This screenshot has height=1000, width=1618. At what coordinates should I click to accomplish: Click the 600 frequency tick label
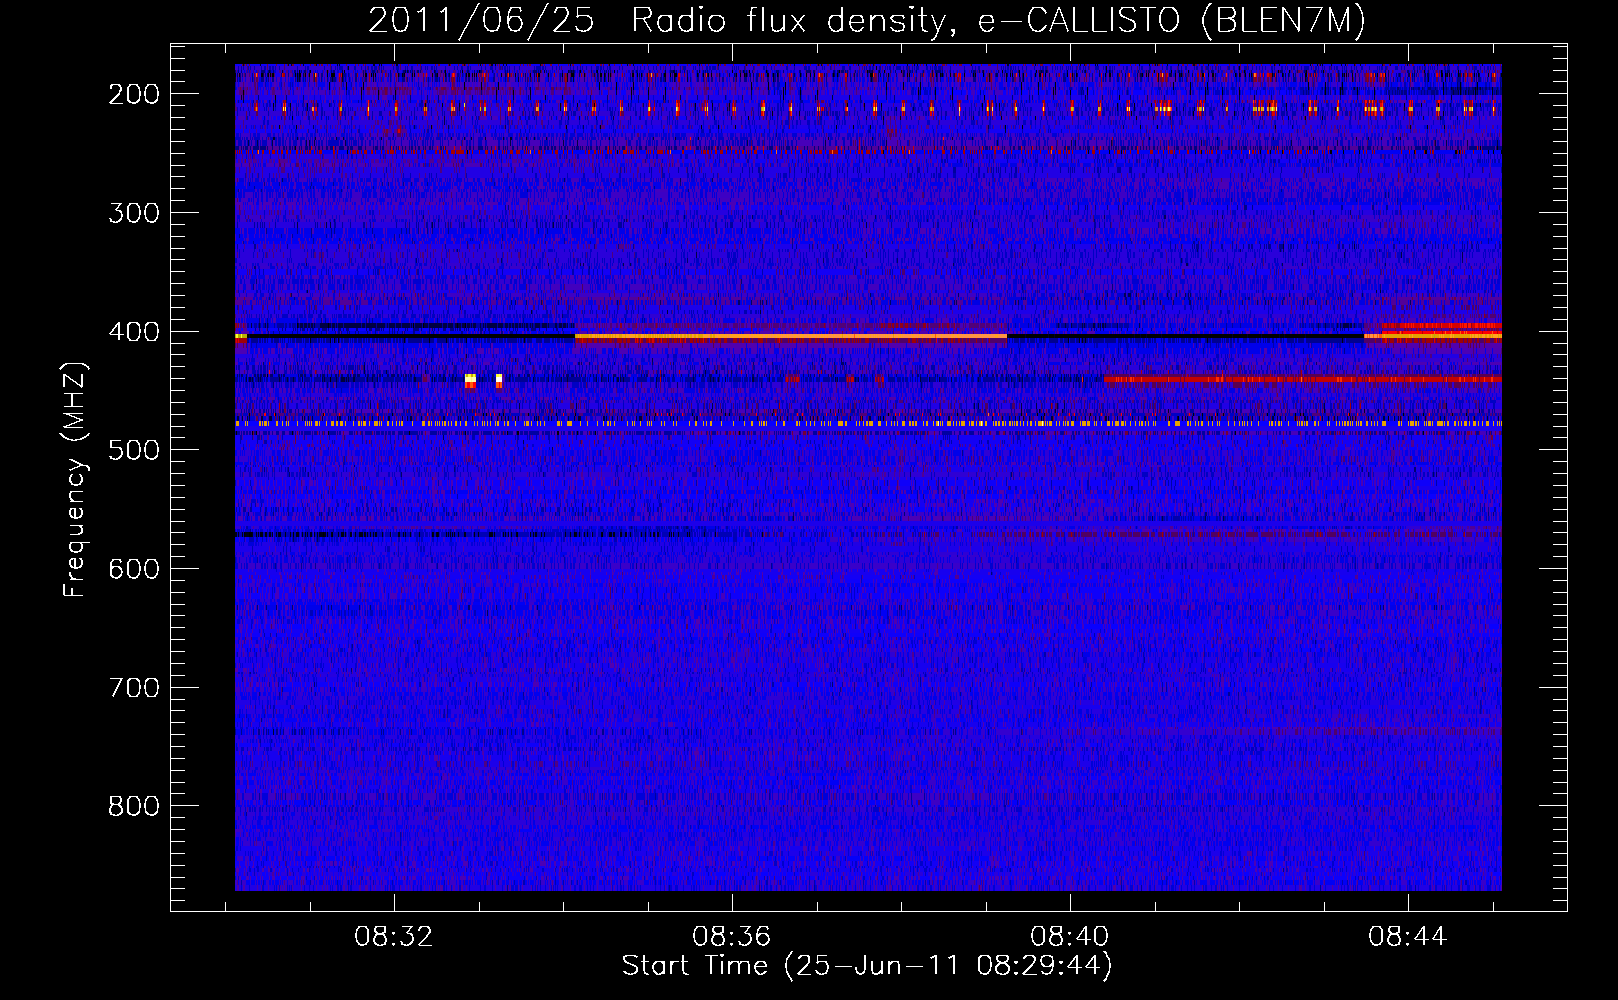pos(134,569)
